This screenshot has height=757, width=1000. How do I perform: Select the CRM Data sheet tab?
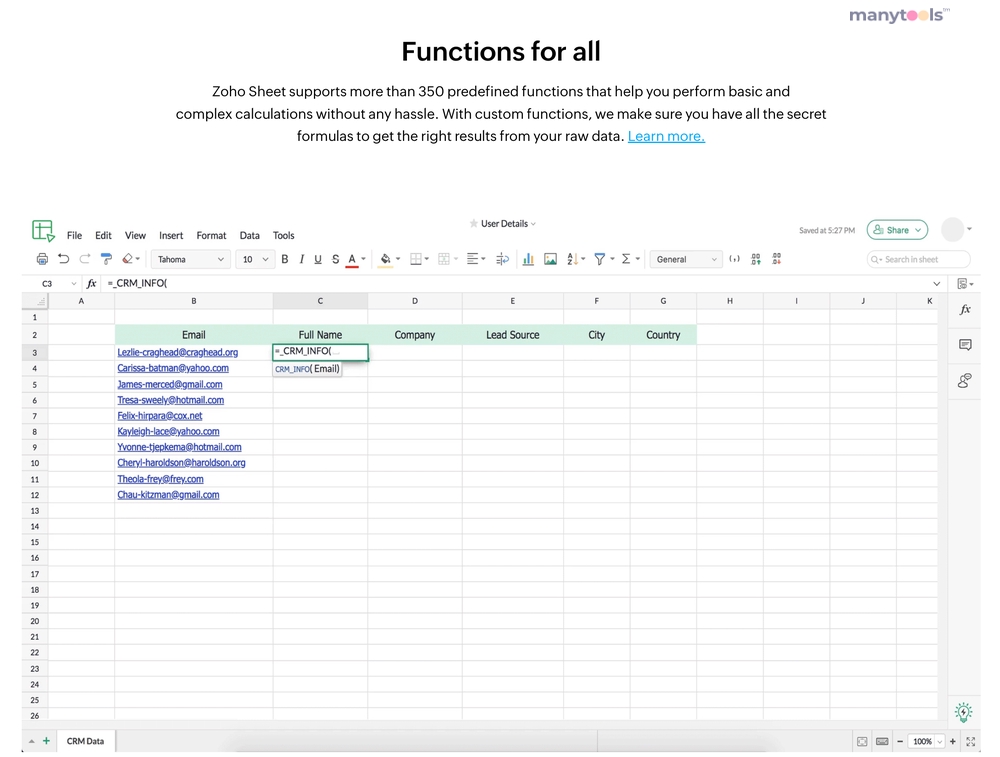point(85,741)
